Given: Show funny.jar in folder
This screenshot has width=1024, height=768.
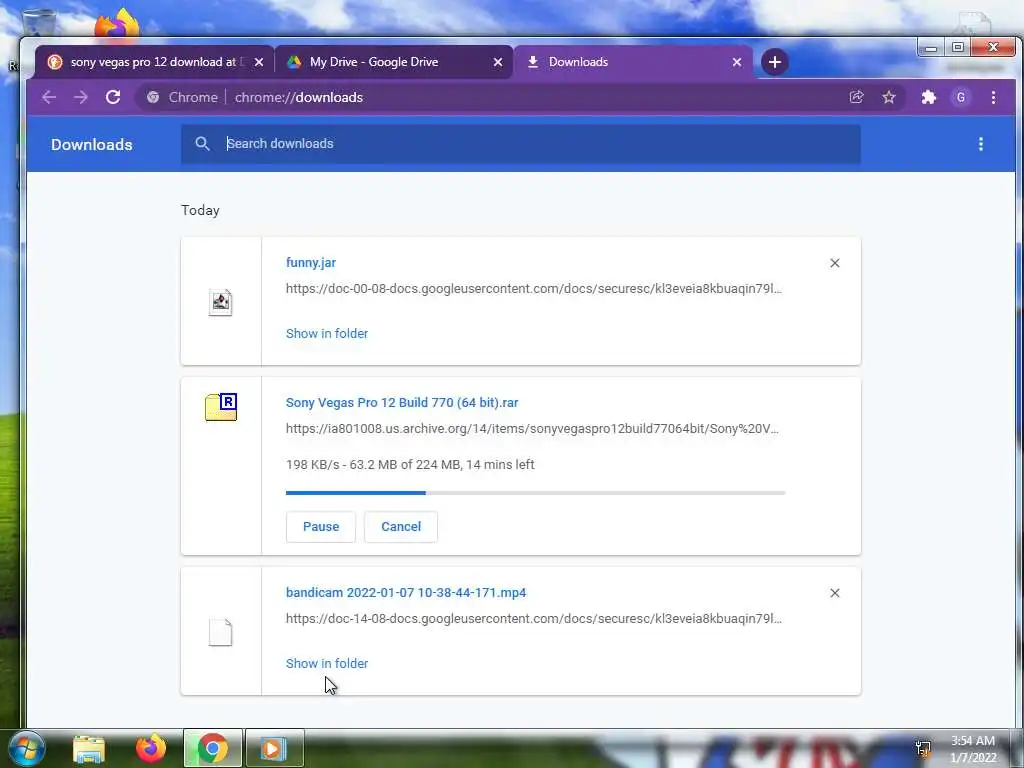Looking at the screenshot, I should 327,334.
